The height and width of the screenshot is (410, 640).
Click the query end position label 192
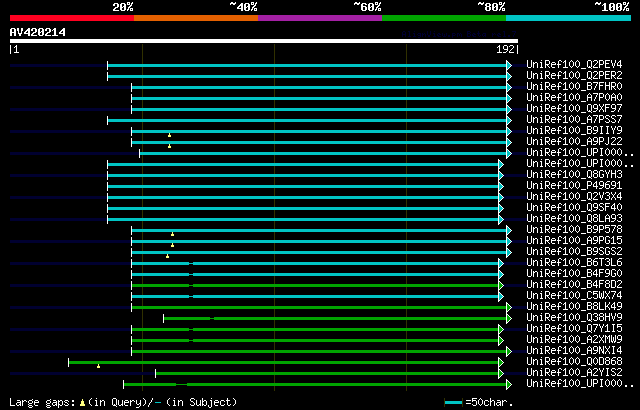[505, 49]
